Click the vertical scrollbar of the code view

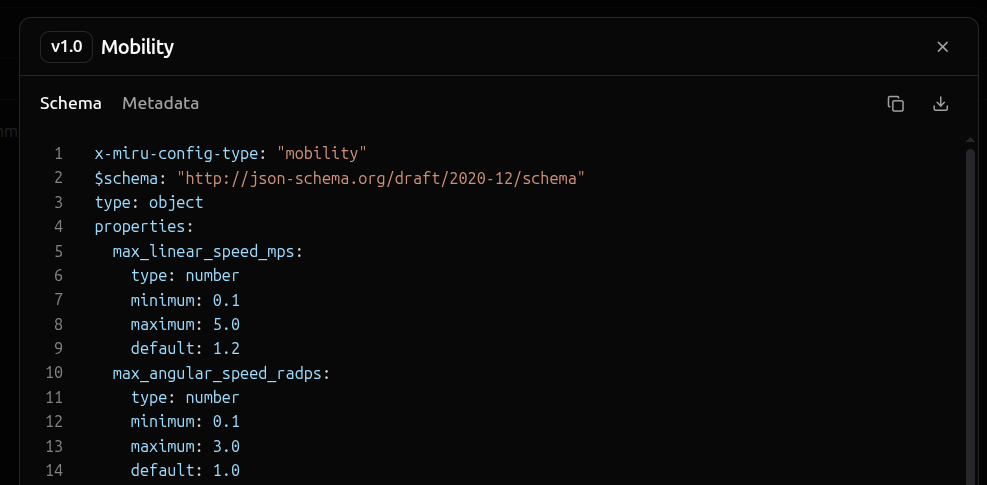coord(969,300)
